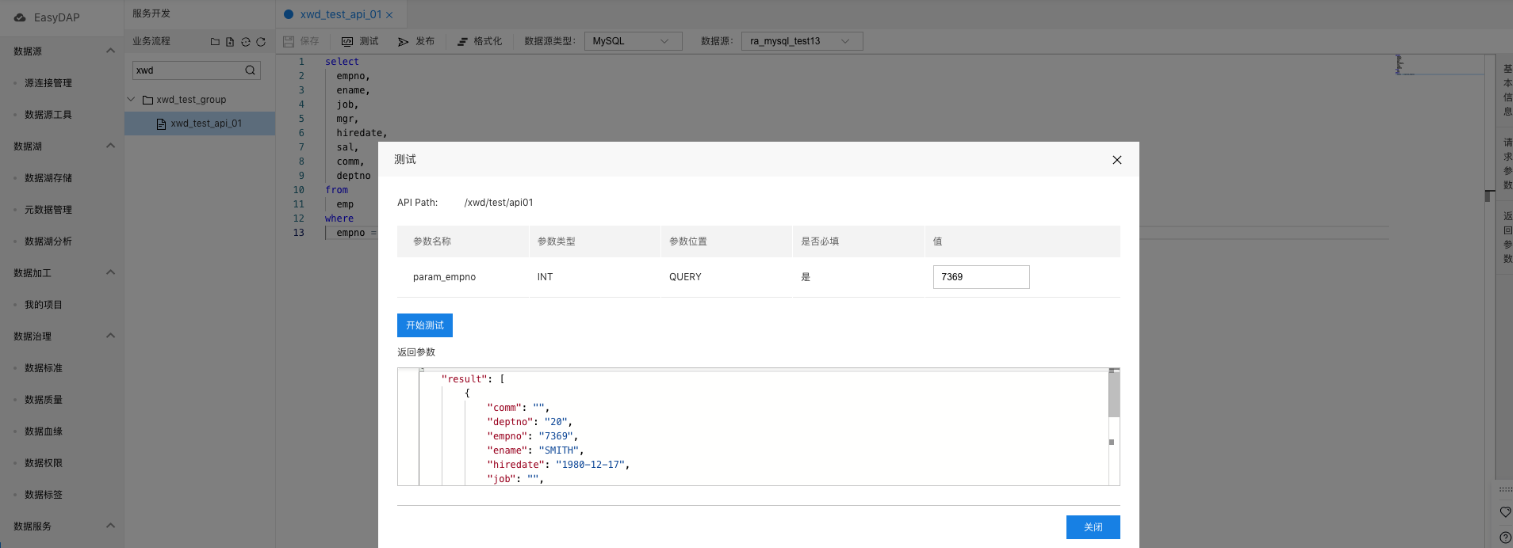Screen dimensions: 1513x548
Task: Open 数据源工具 in the sidebar
Action: click(48, 115)
